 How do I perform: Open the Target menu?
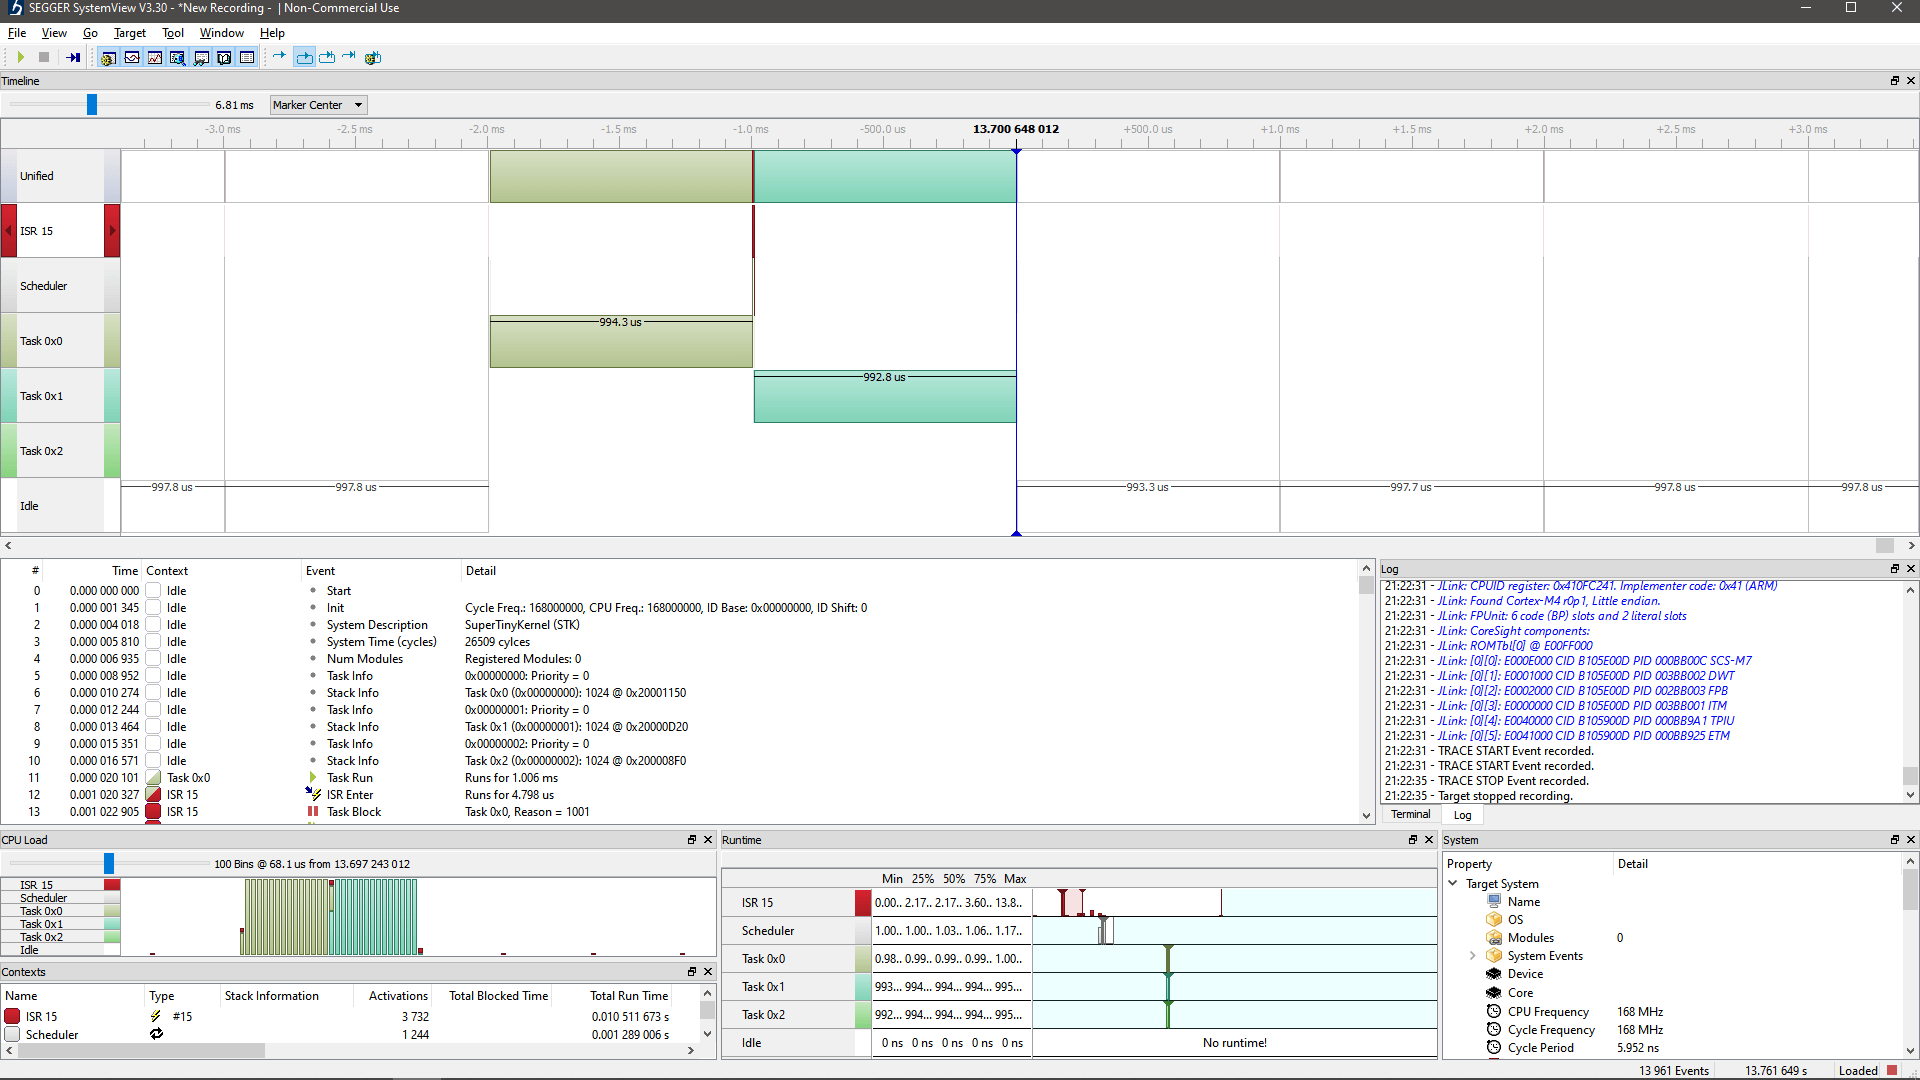click(x=129, y=33)
